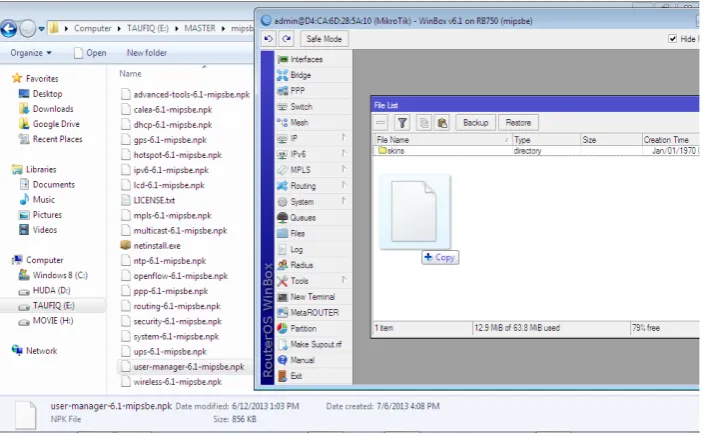Click the WinBox redo arrow icon

[286, 39]
